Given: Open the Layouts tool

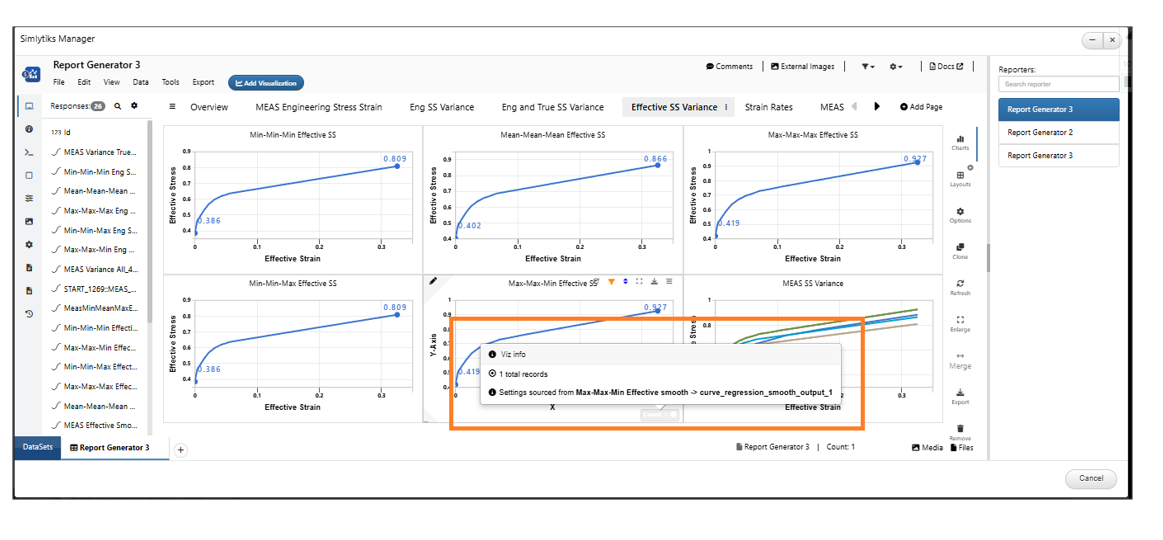Looking at the screenshot, I should (960, 178).
